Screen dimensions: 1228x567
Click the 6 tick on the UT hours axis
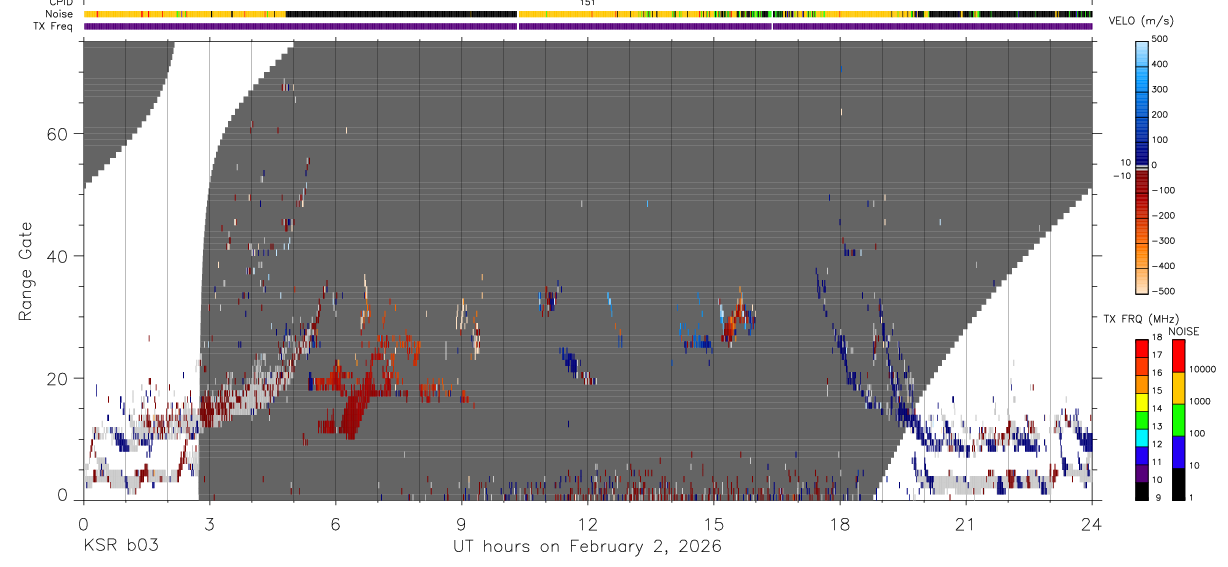point(336,524)
